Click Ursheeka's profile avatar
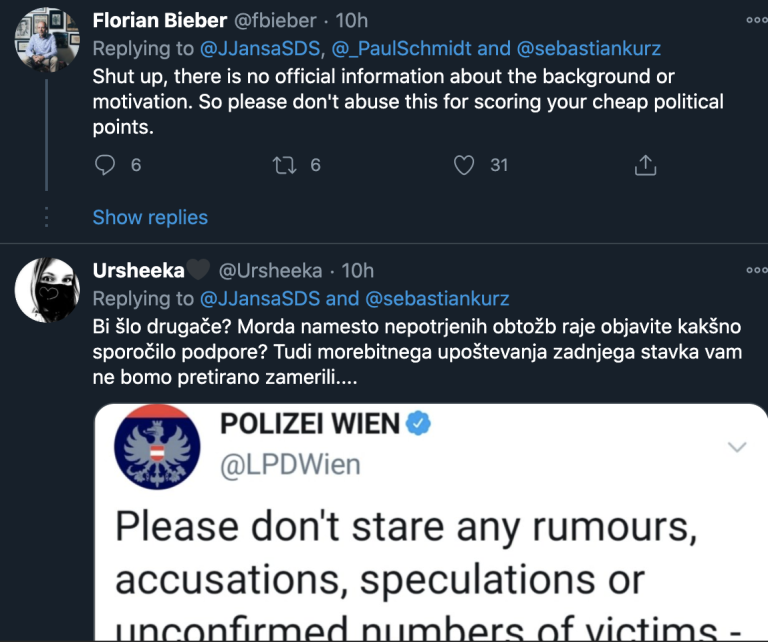 (x=41, y=290)
